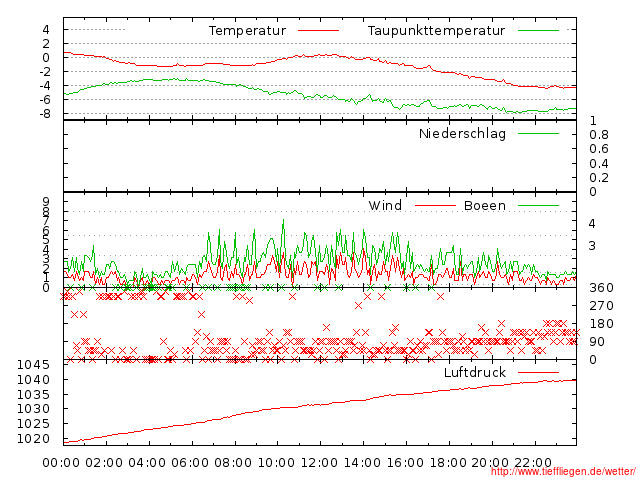Click the green Taupunkttemperatur legend line
Image resolution: width=640 pixels, height=480 pixels.
538,31
